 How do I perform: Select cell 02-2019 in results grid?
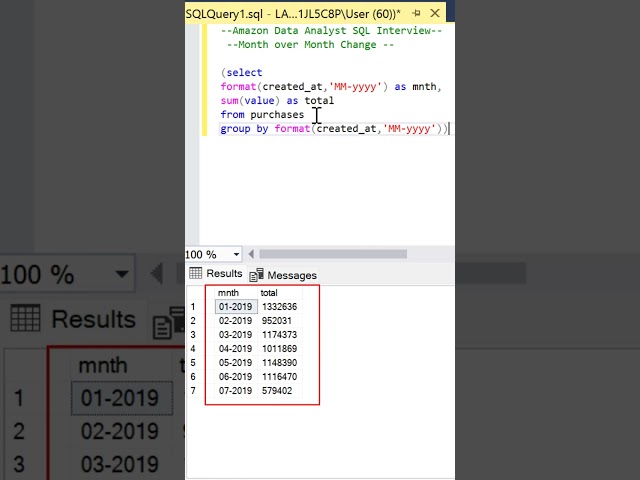click(236, 321)
